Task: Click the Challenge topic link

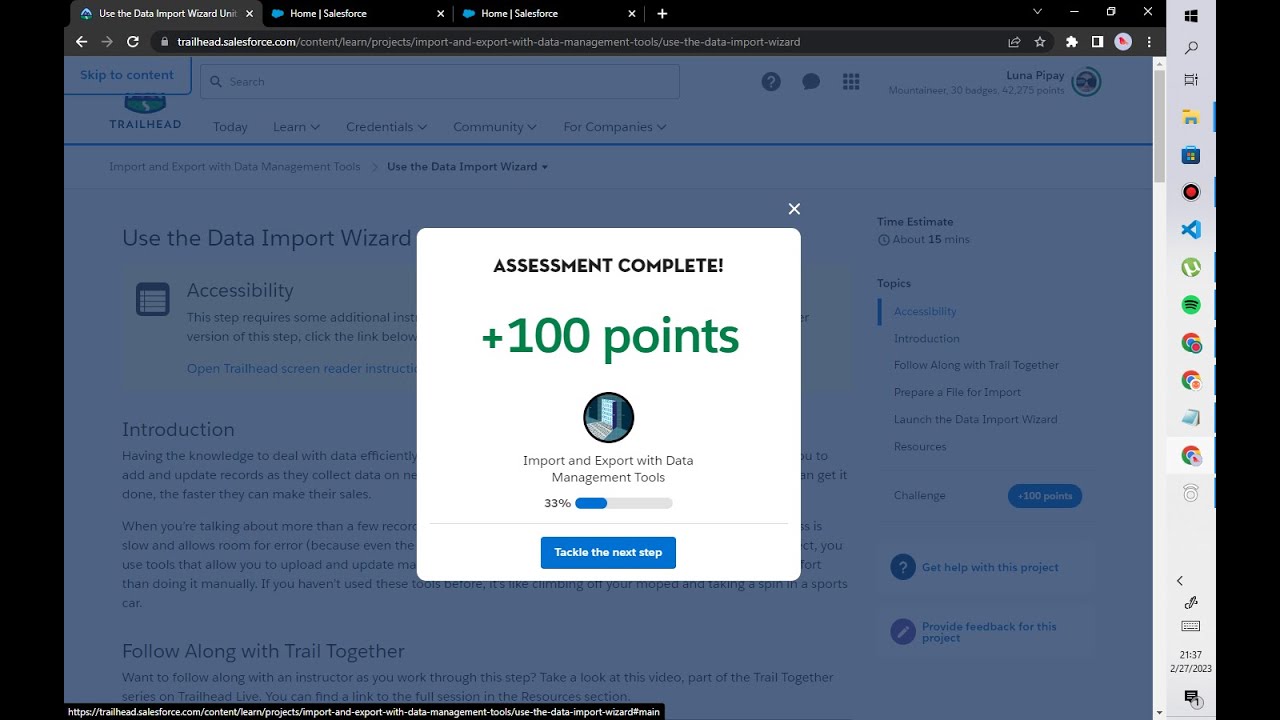Action: point(919,495)
